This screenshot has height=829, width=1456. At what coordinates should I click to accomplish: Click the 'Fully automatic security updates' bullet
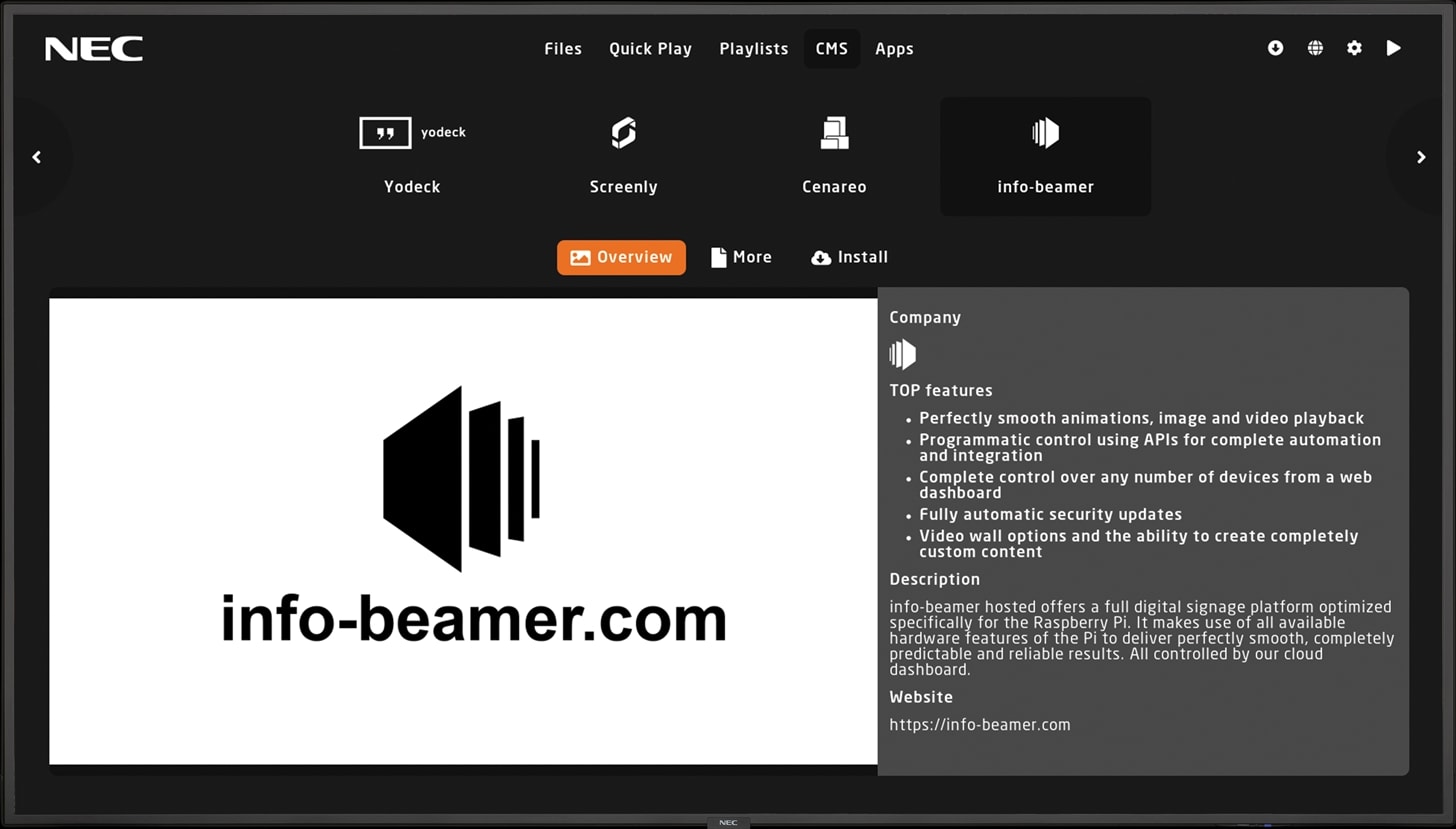pos(1050,514)
